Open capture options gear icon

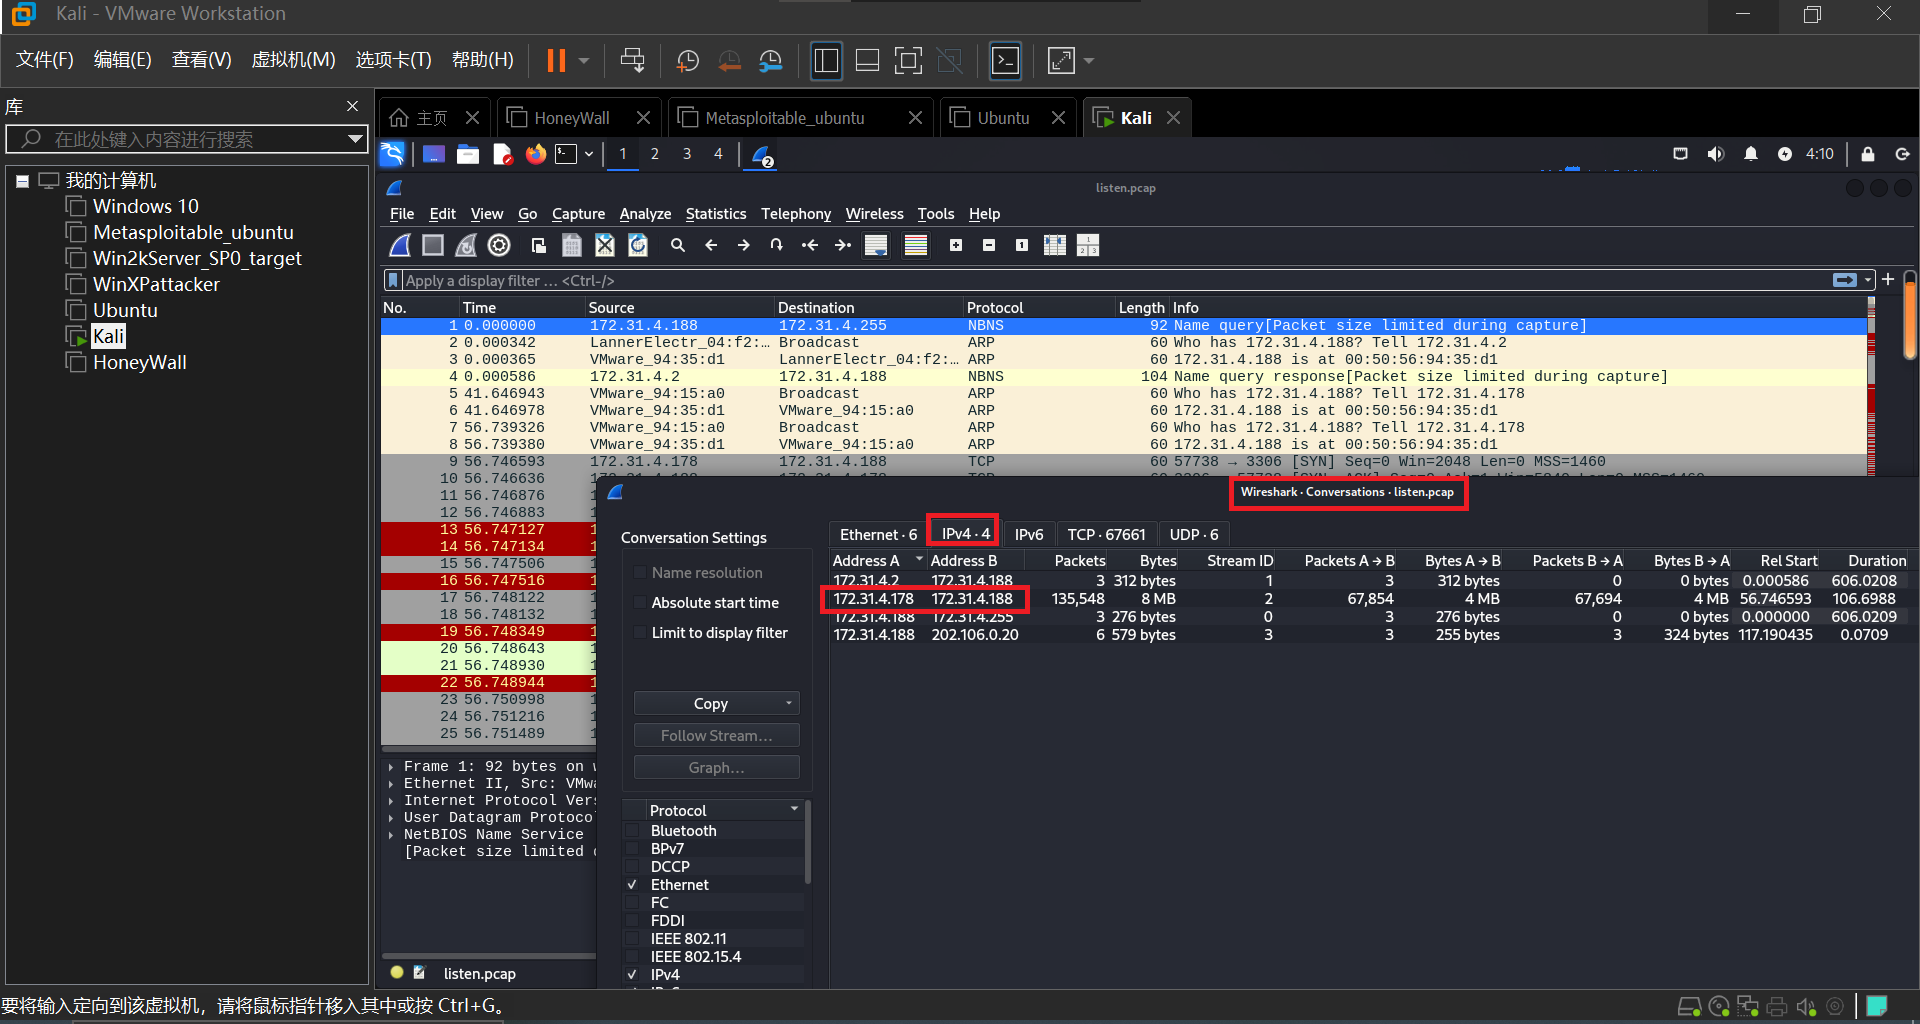(x=499, y=245)
